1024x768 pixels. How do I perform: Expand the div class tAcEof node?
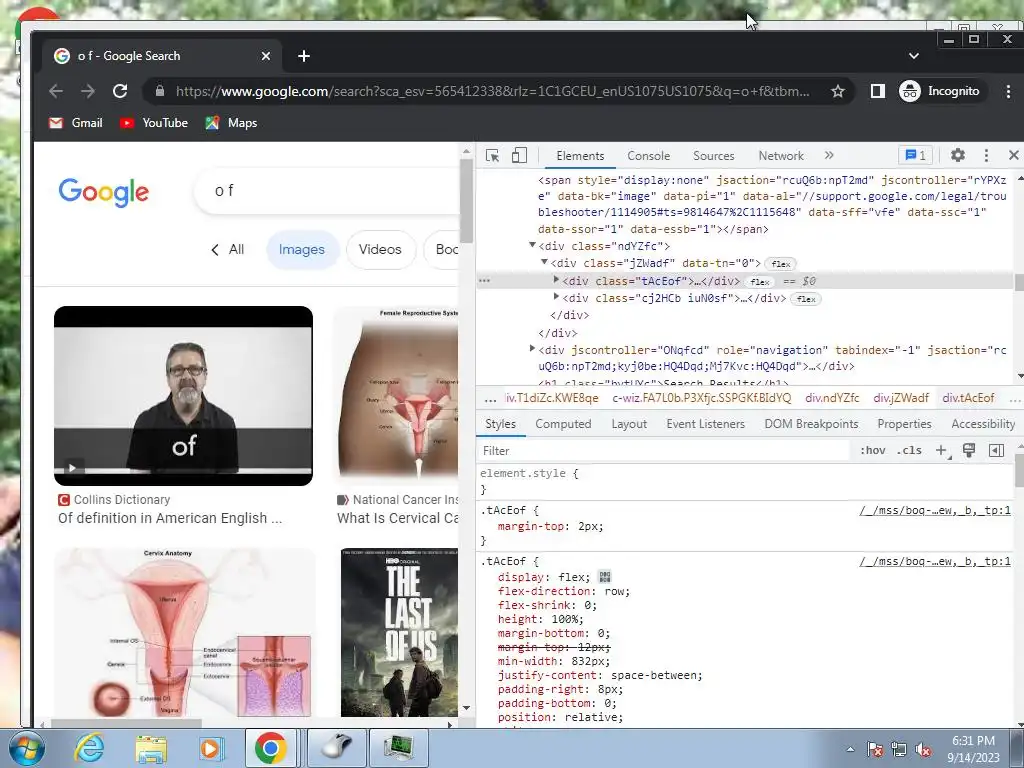[556, 280]
